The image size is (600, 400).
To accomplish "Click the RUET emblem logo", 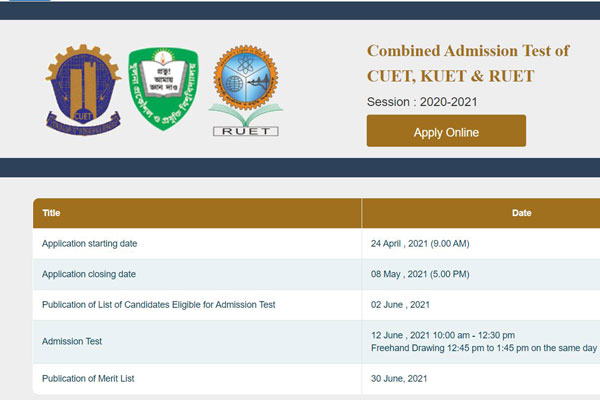I will (246, 91).
